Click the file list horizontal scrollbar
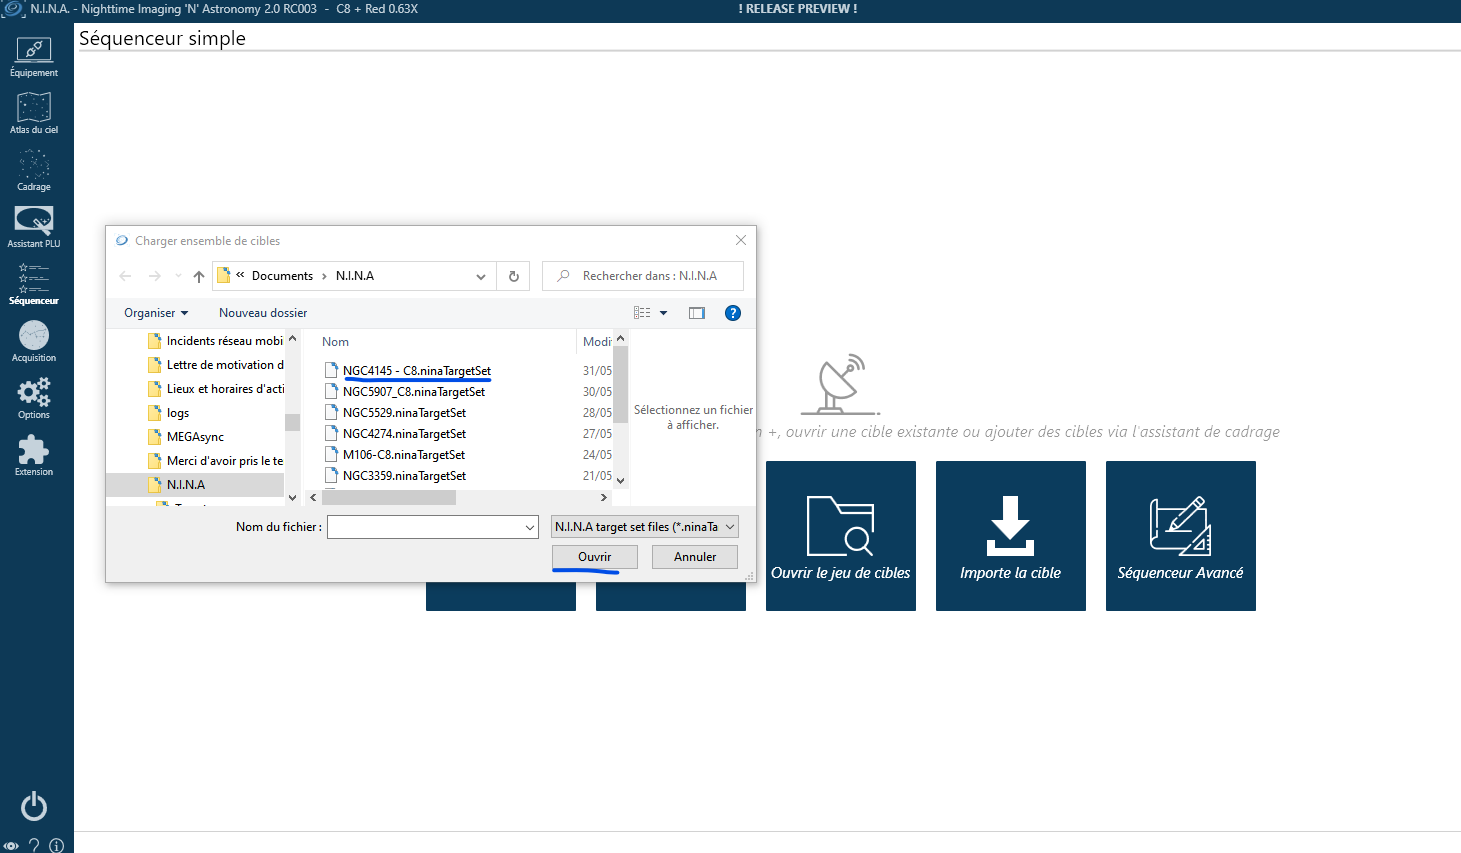1461x853 pixels. click(x=389, y=497)
